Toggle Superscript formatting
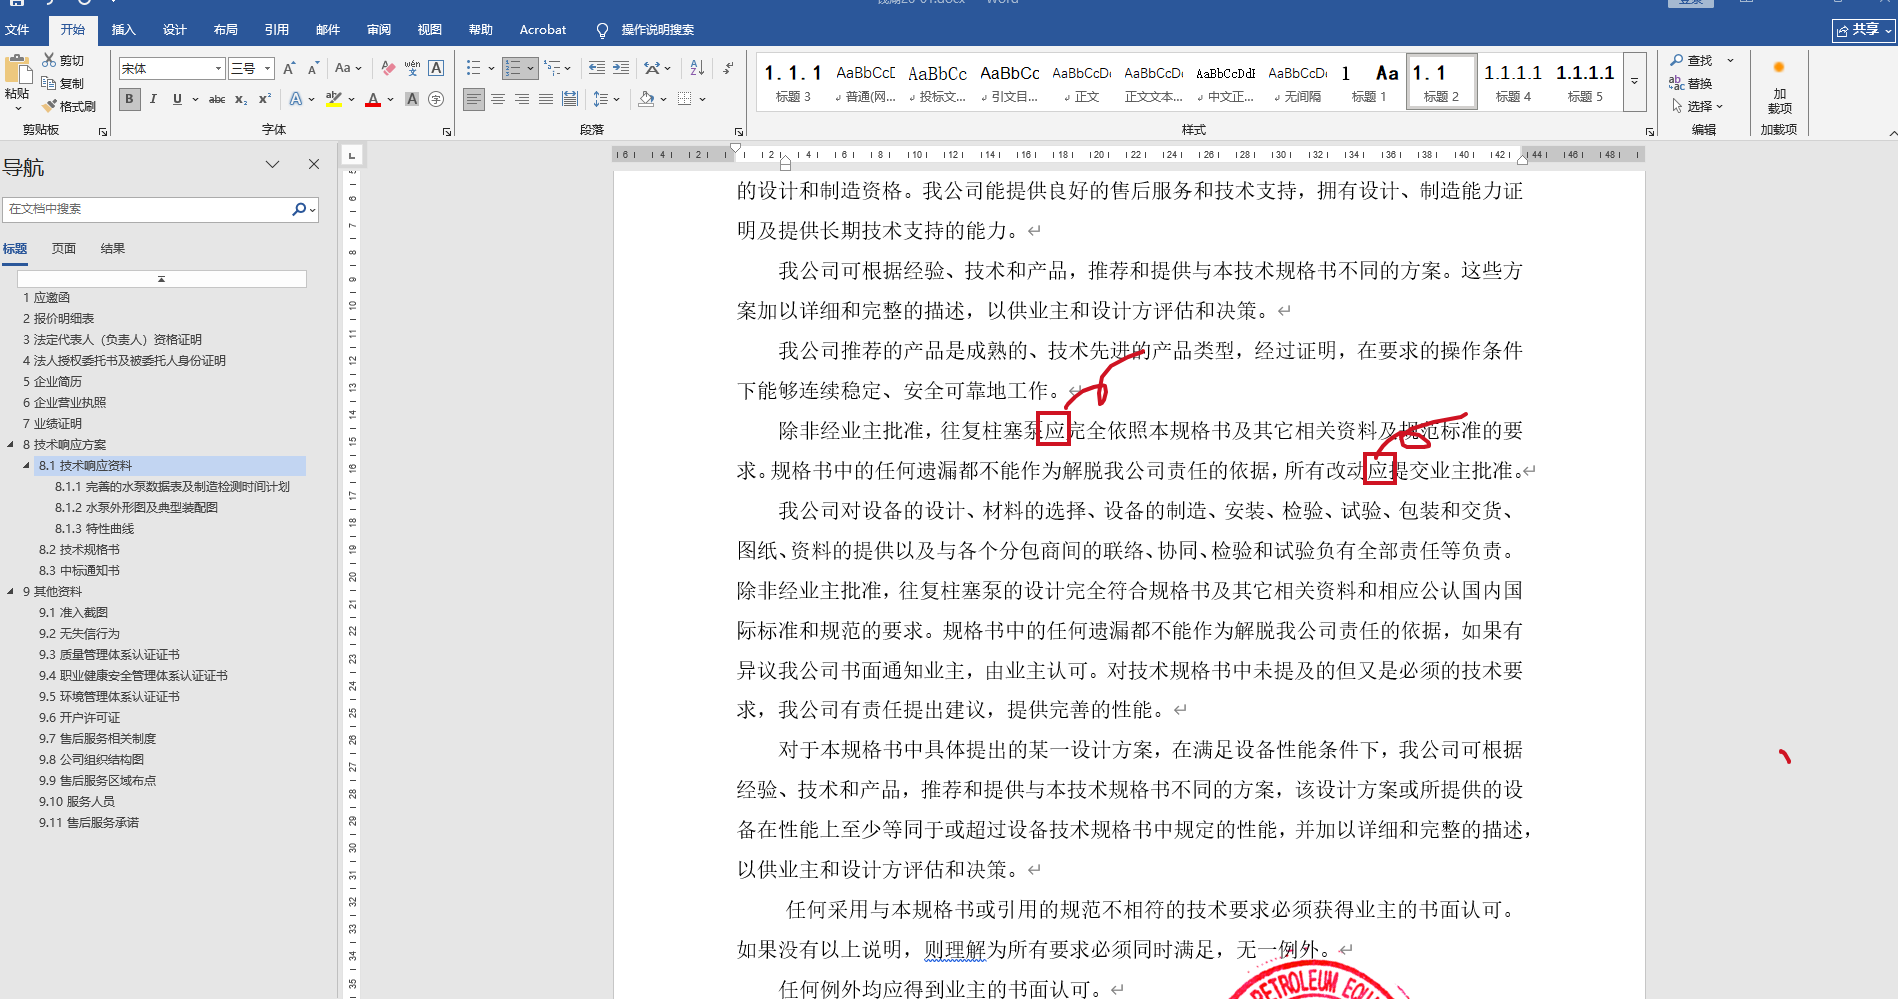 (265, 99)
